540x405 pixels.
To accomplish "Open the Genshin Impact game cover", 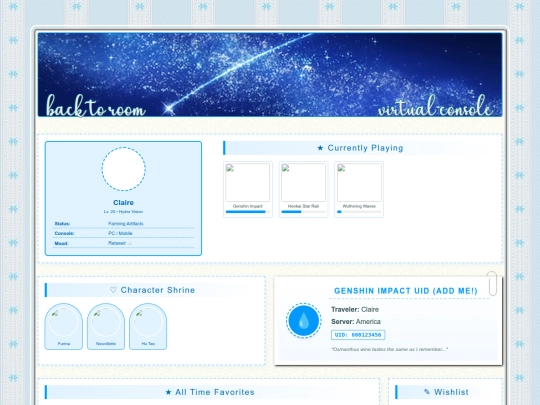I will tap(248, 183).
